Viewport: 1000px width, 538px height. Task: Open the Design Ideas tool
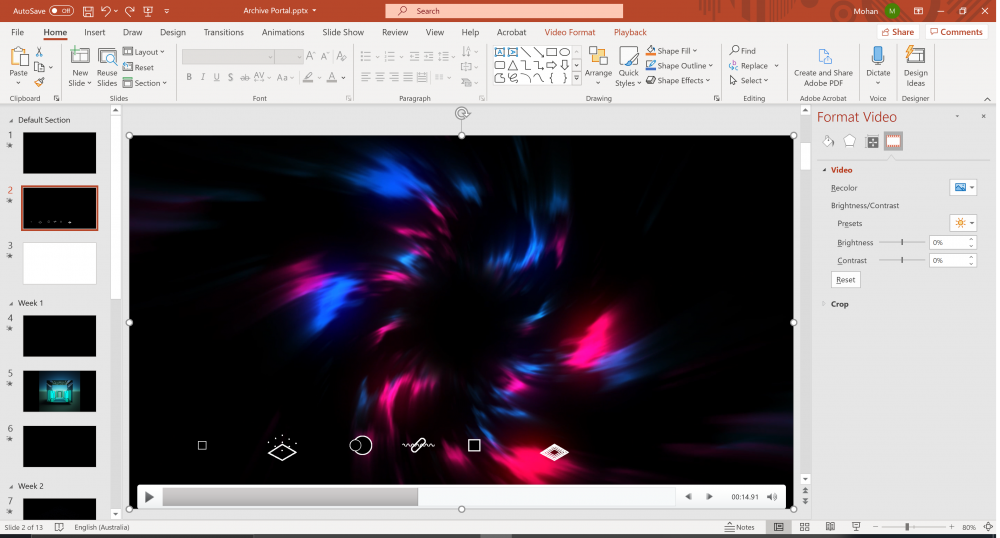pyautogui.click(x=915, y=66)
